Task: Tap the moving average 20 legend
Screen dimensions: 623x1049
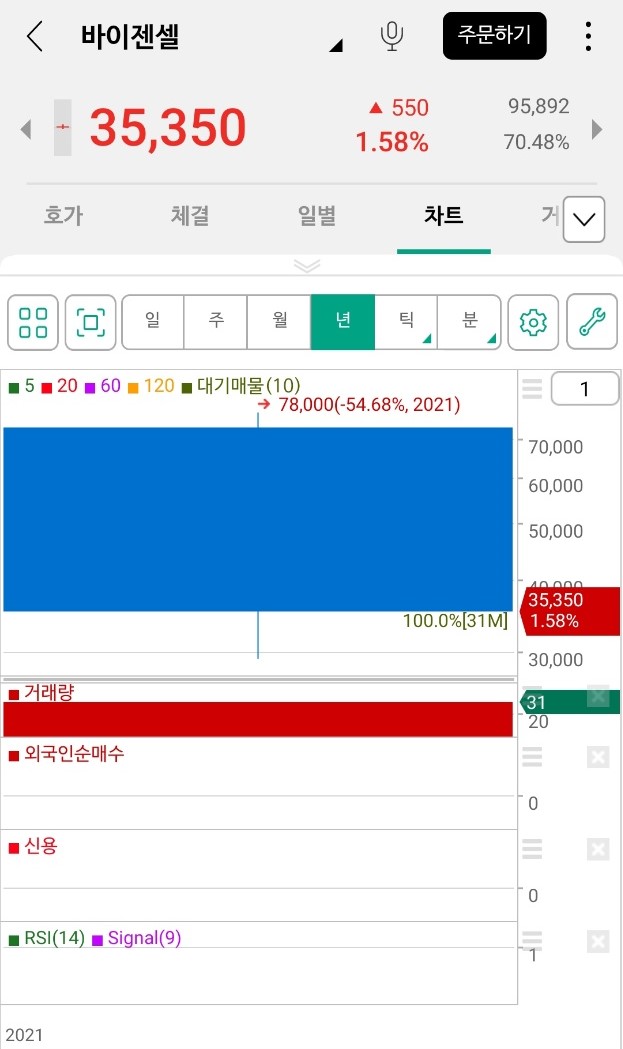Action: click(60, 386)
